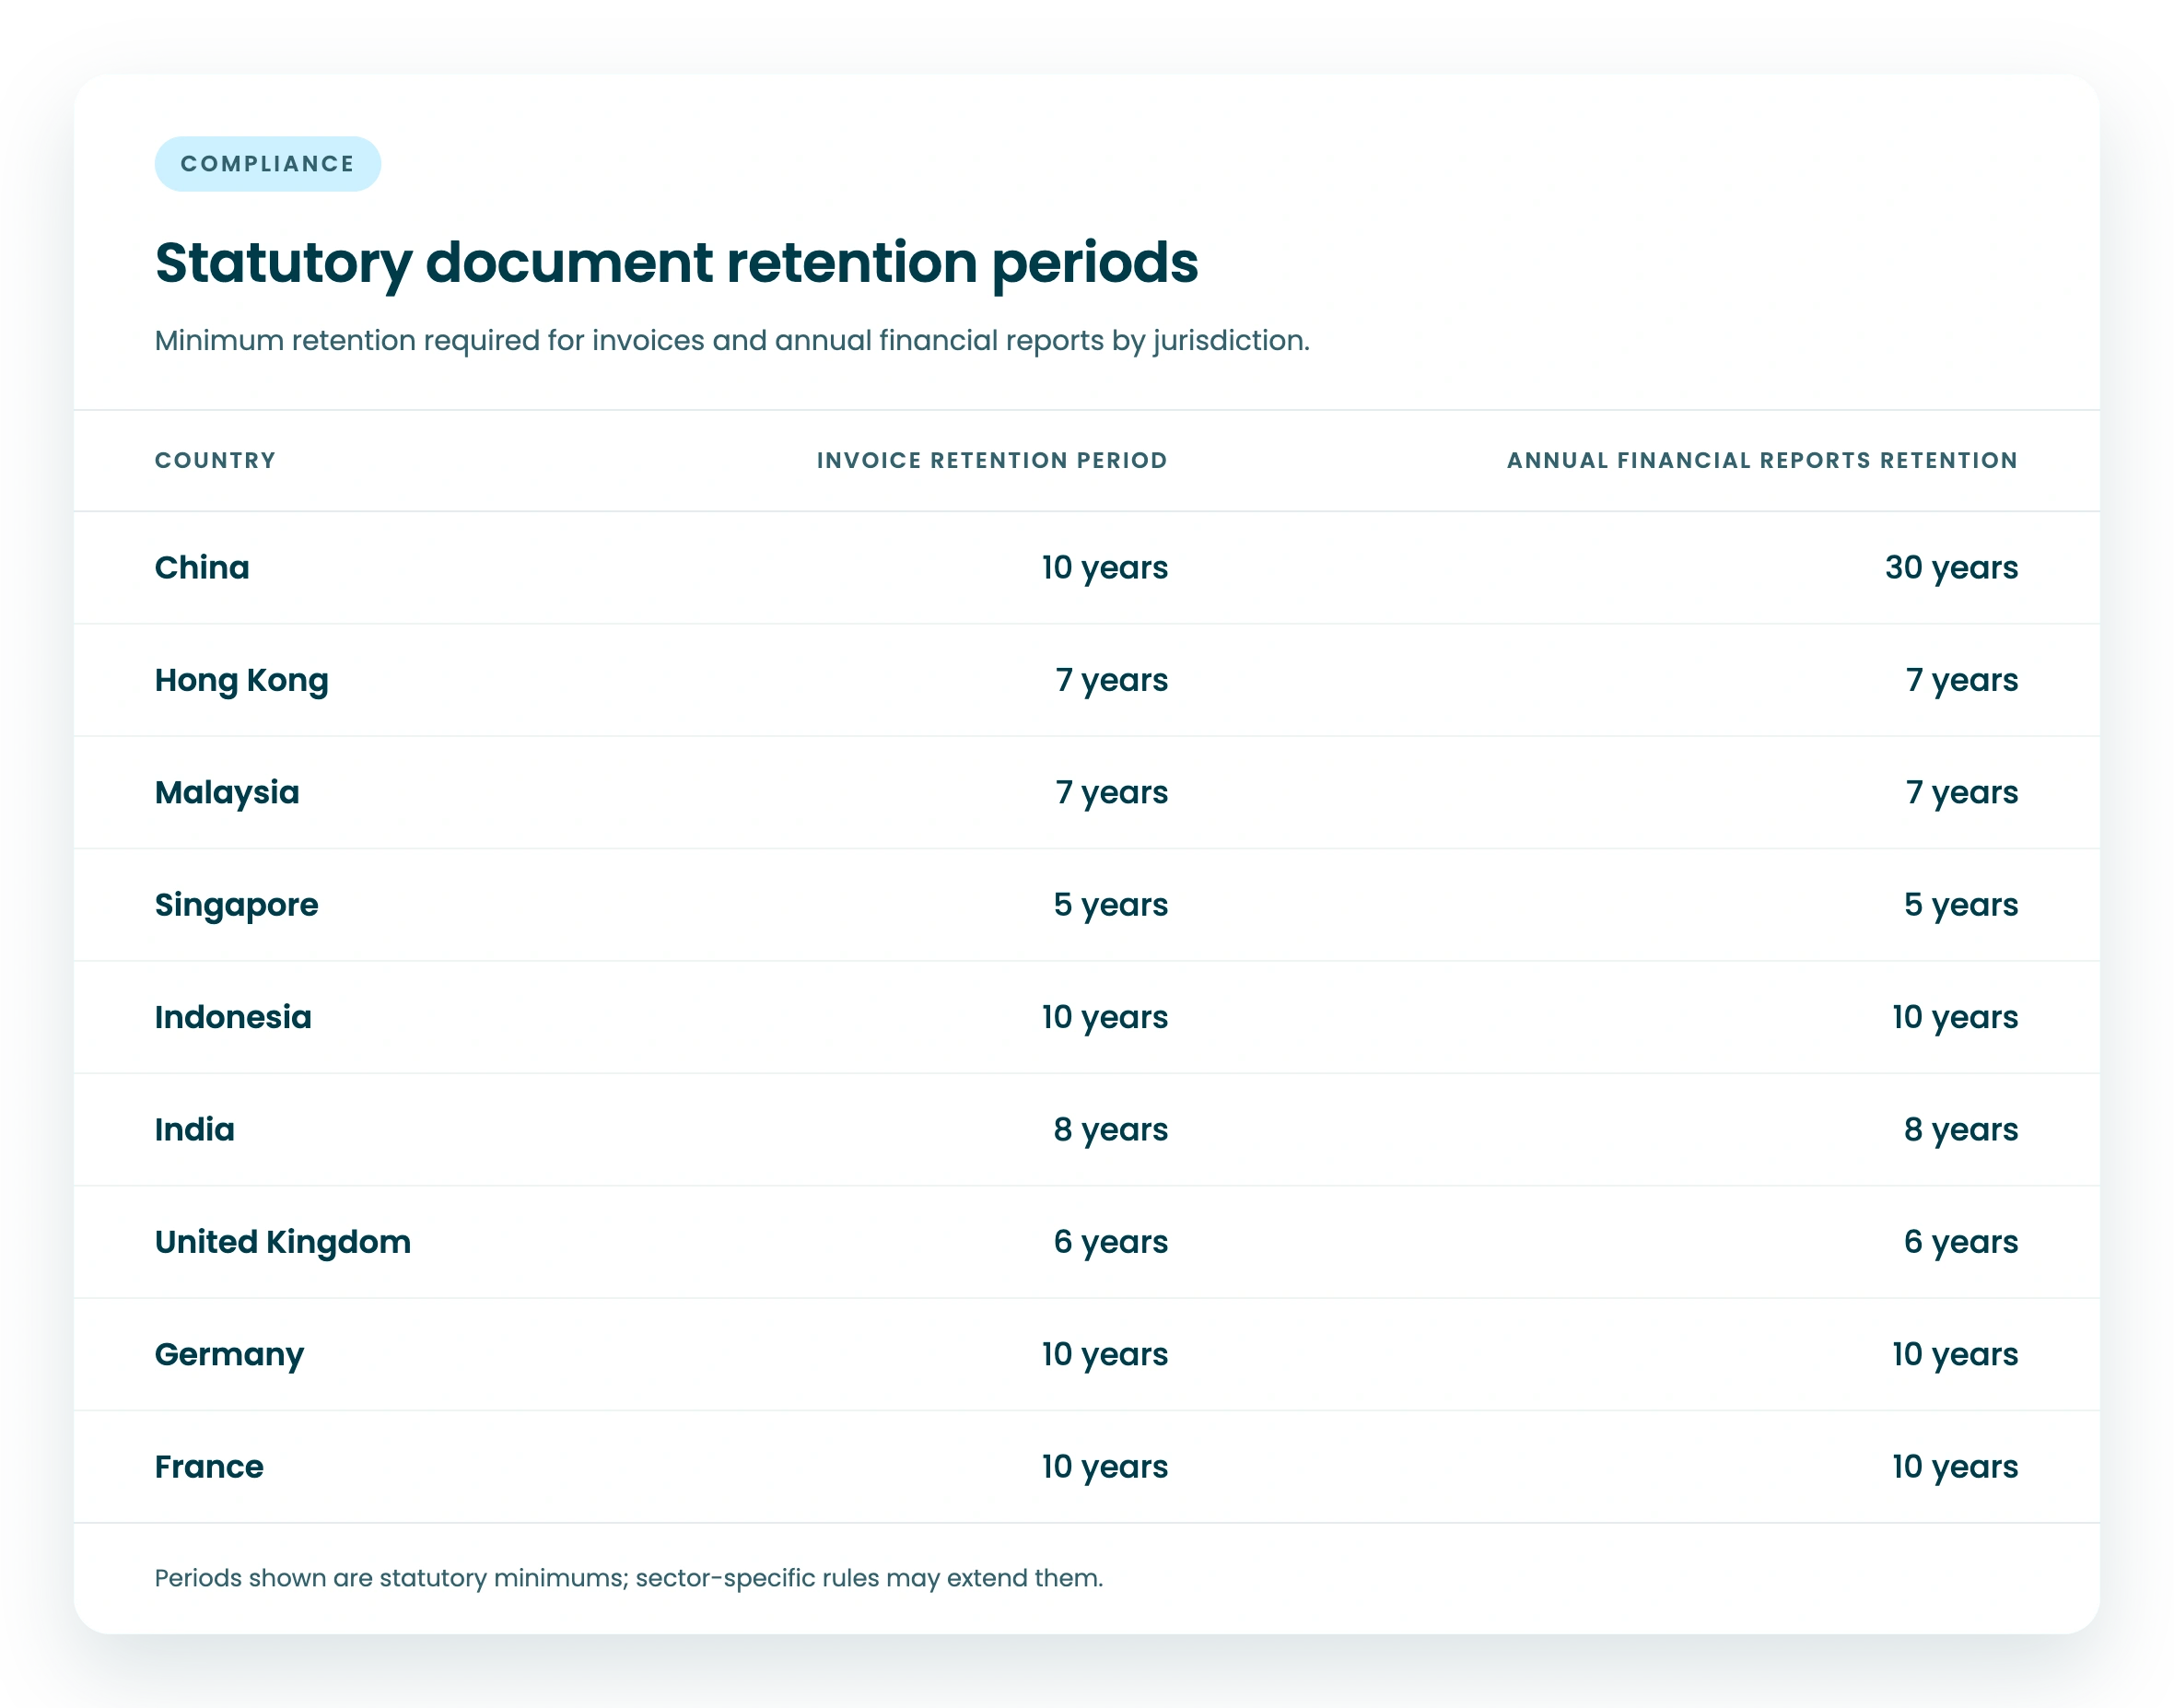
Task: Click Hong Kong's invoice retention '7 years'
Action: tap(1112, 680)
